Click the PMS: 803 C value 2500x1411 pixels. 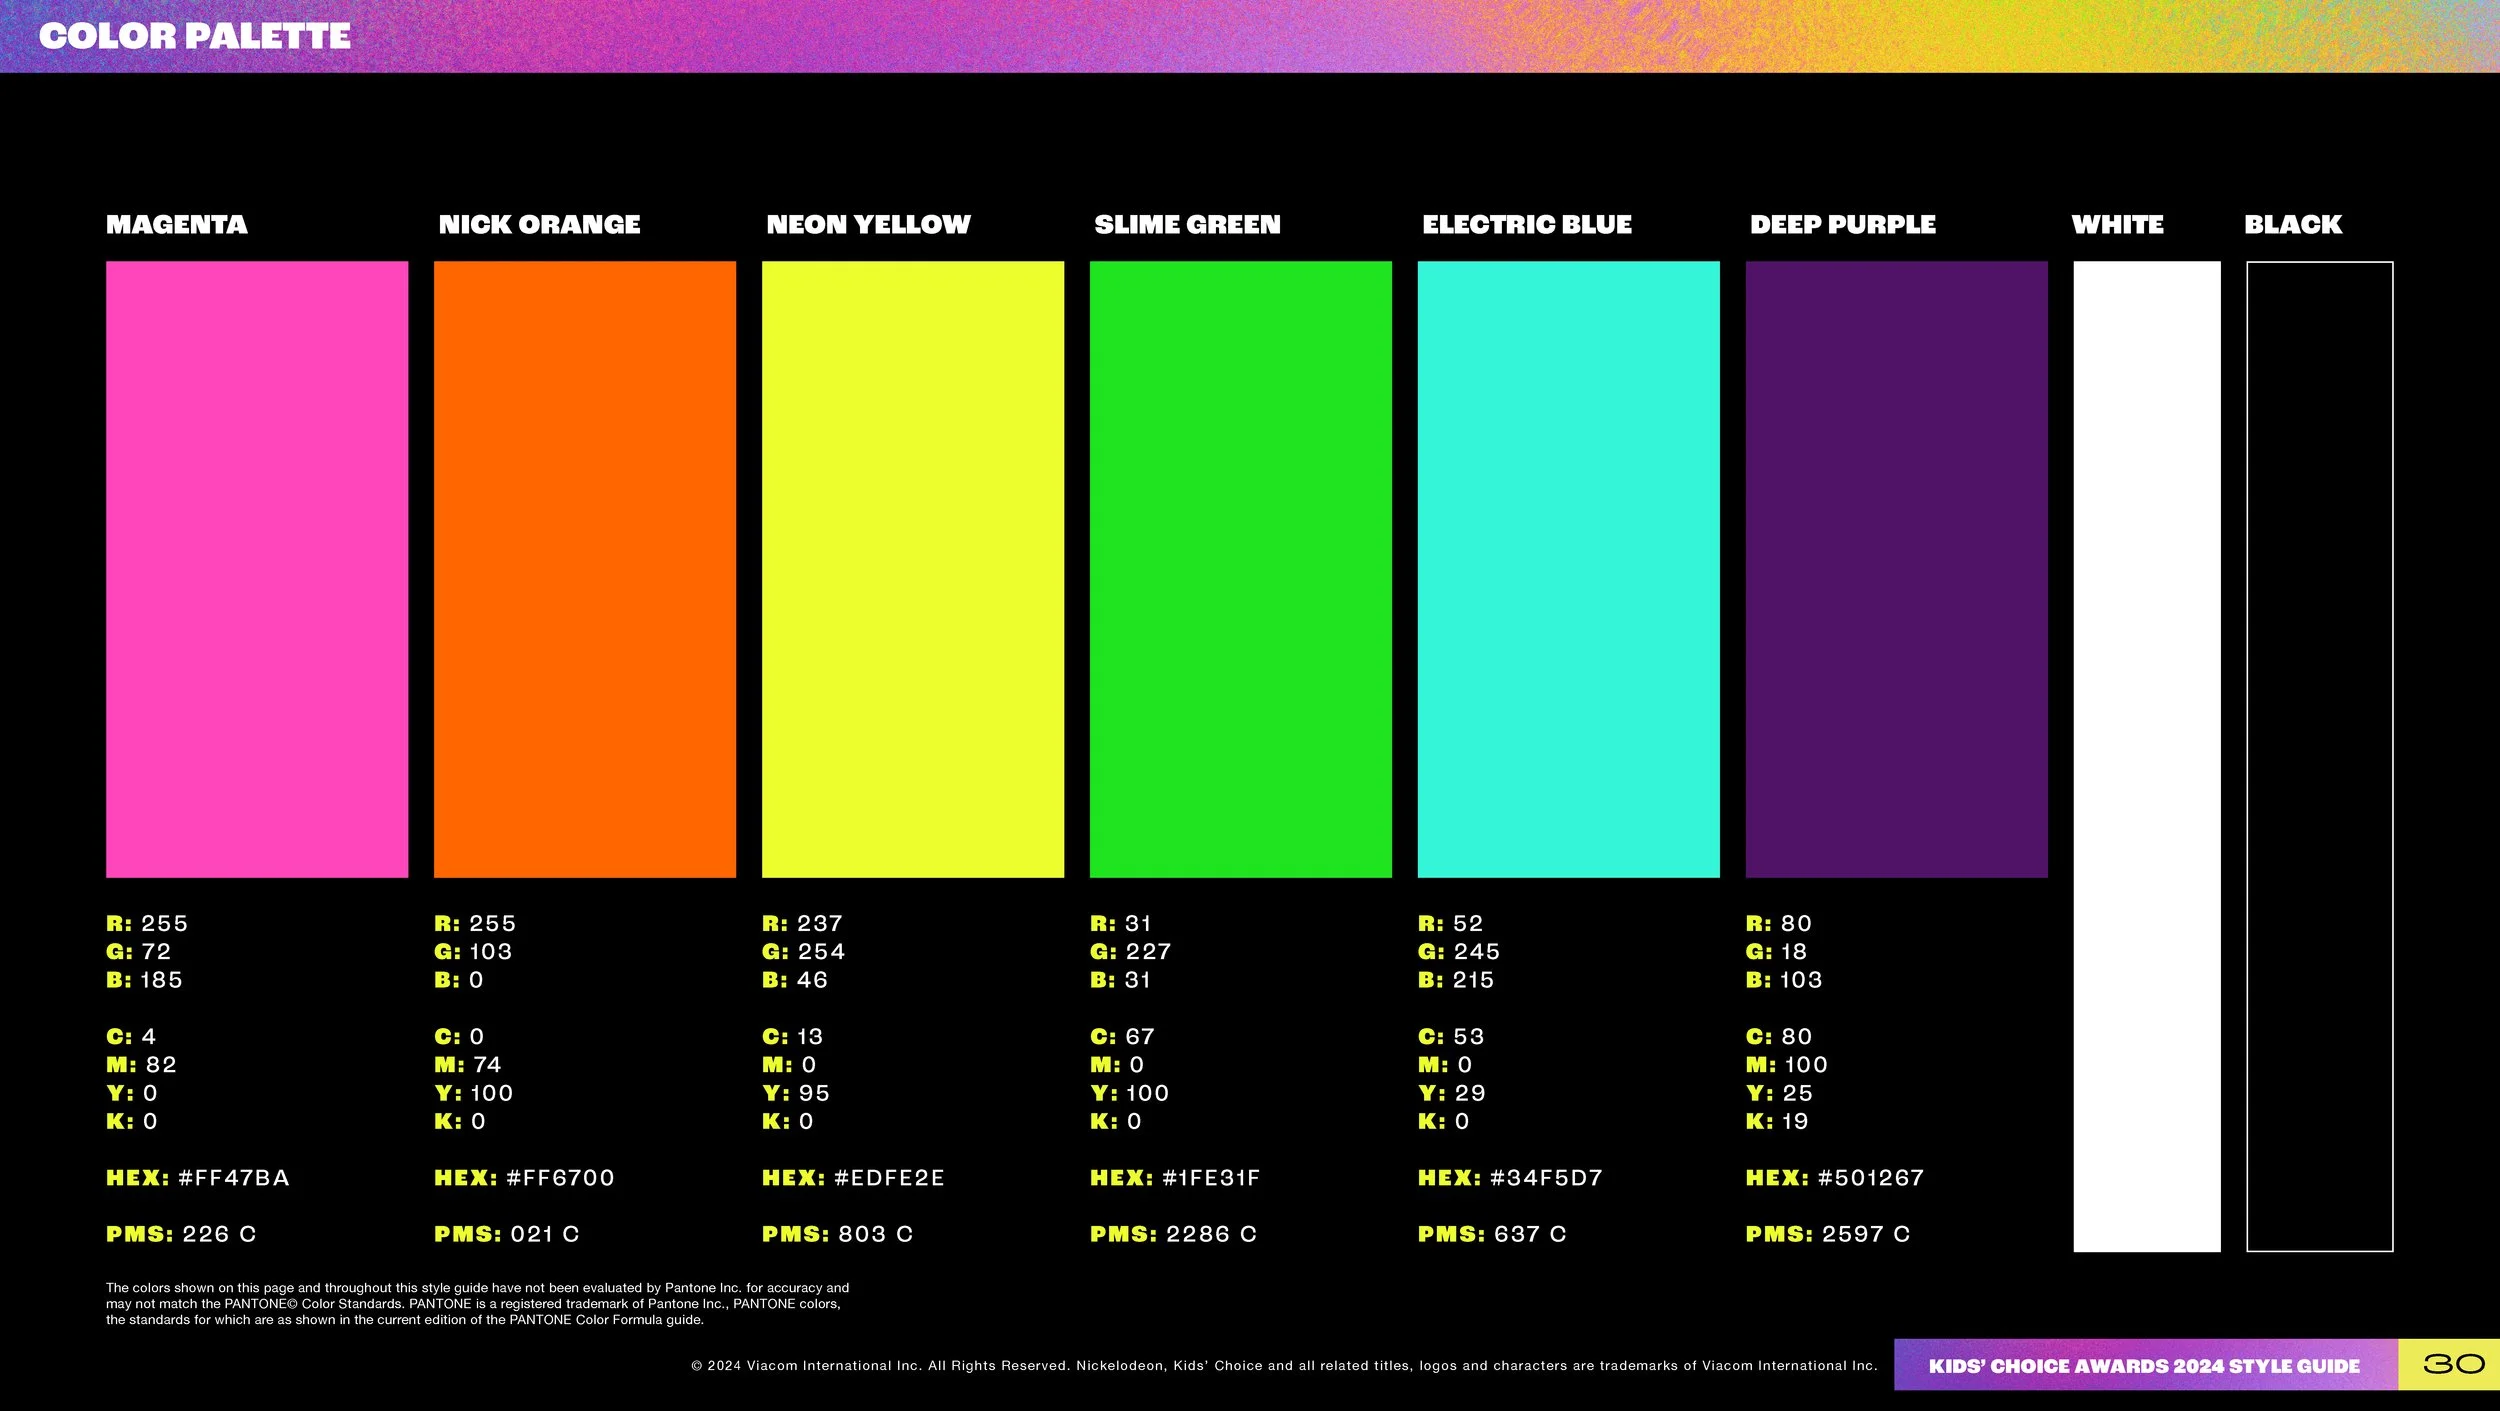(838, 1234)
